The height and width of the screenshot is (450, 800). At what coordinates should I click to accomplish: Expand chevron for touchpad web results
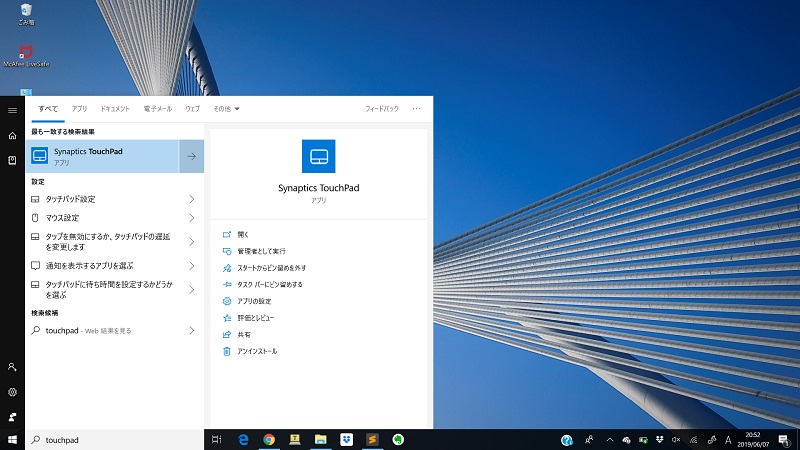tap(191, 331)
